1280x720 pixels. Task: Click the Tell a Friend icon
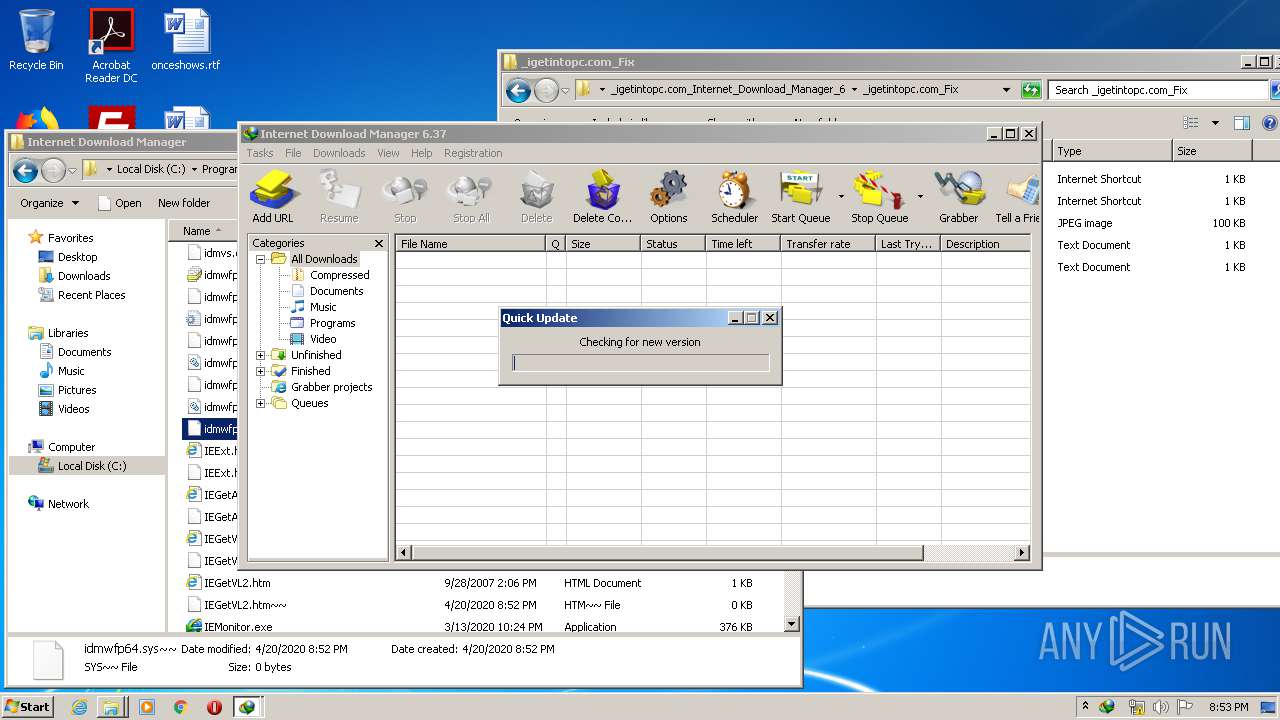coord(1018,196)
